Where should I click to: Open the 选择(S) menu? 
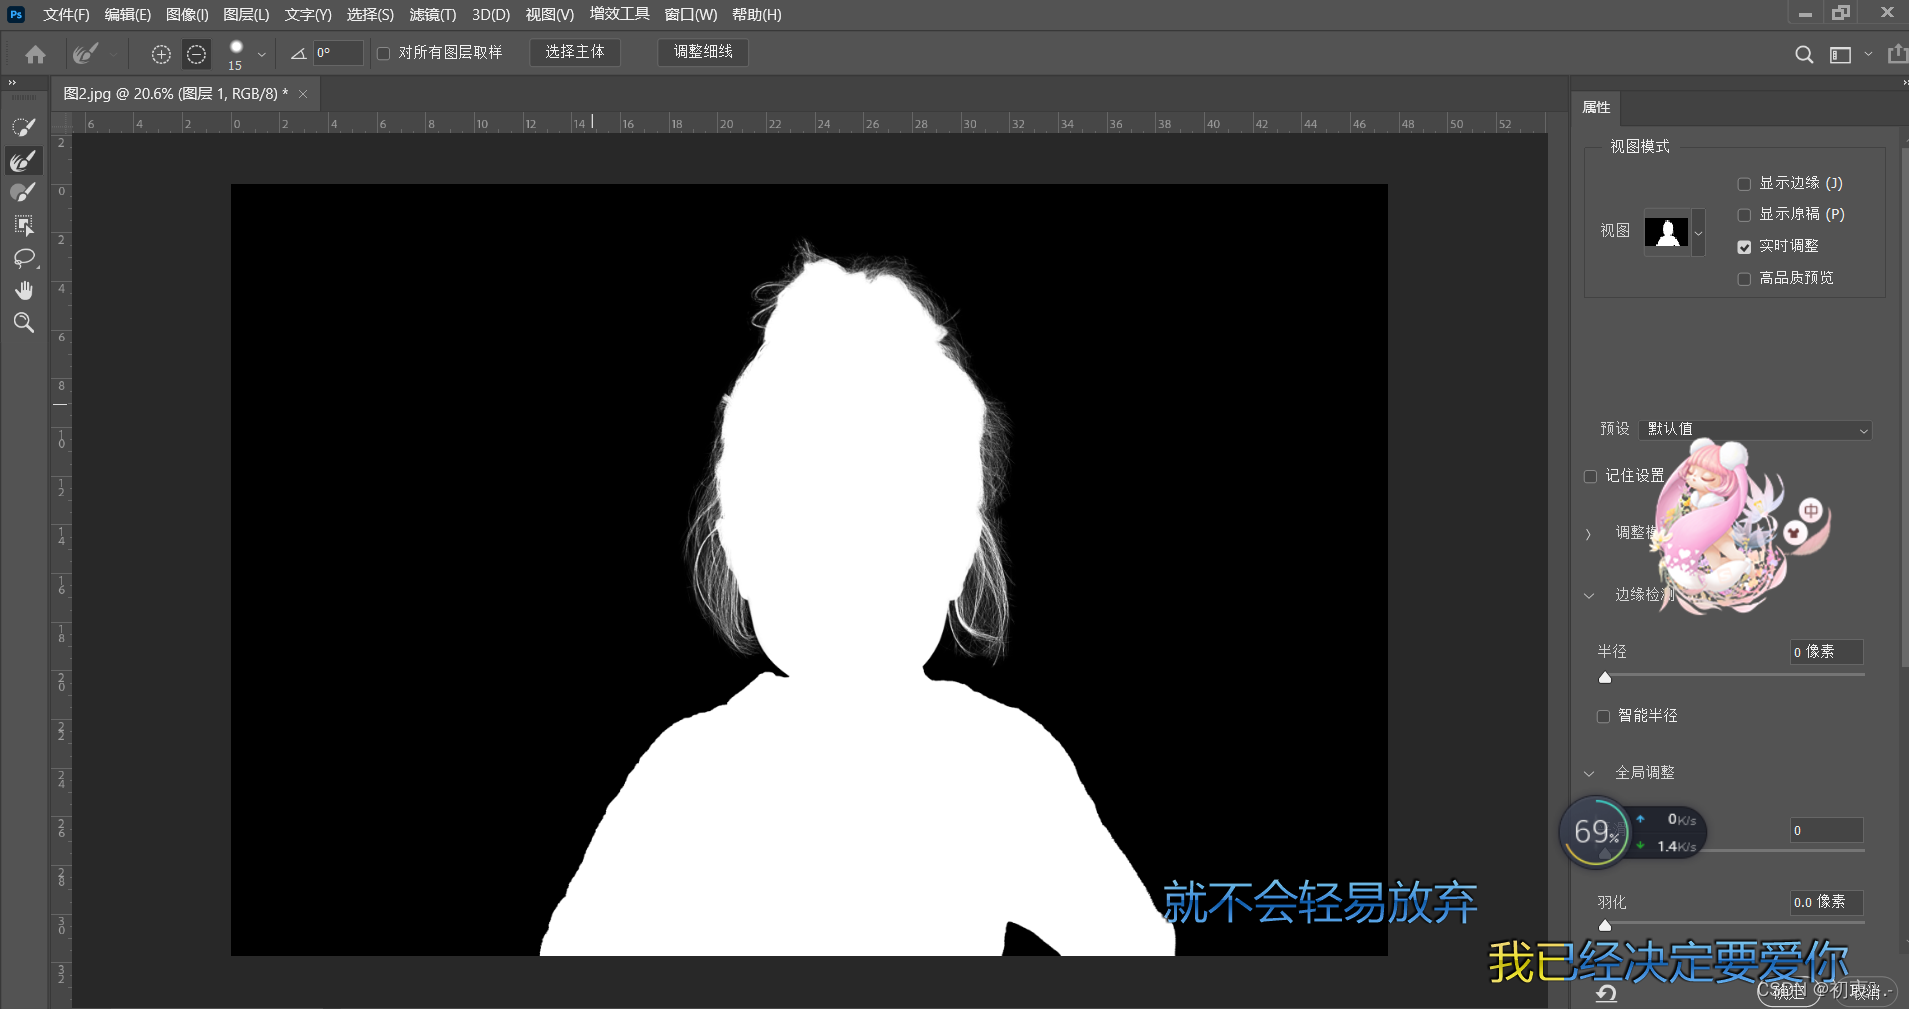pos(369,14)
